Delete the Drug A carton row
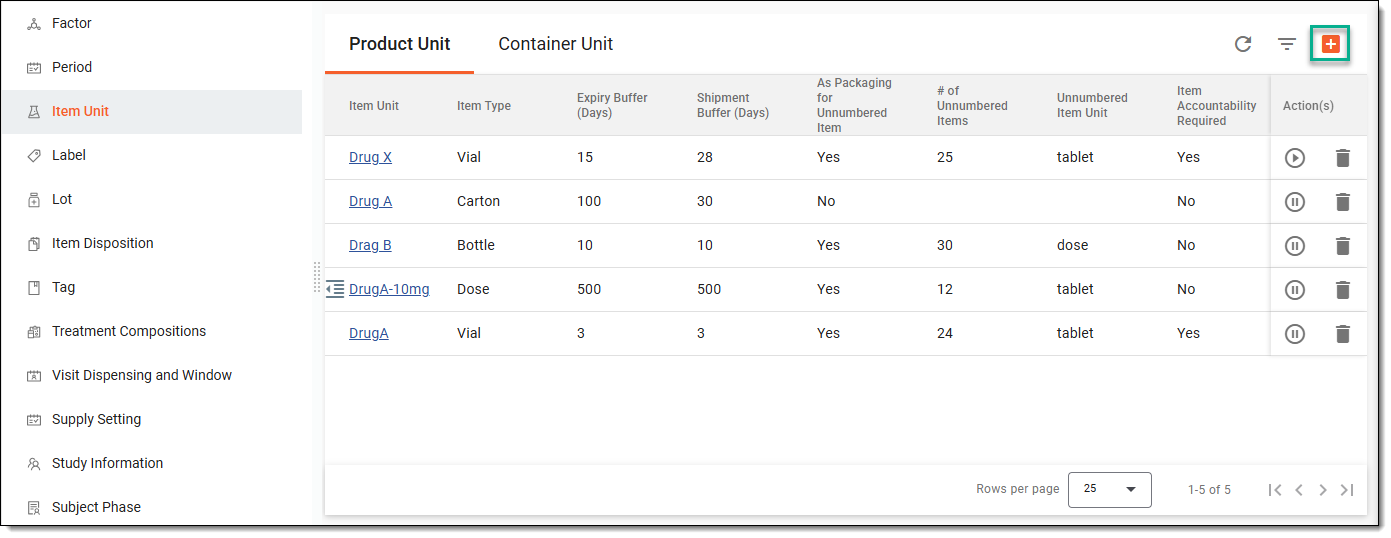 point(1343,202)
